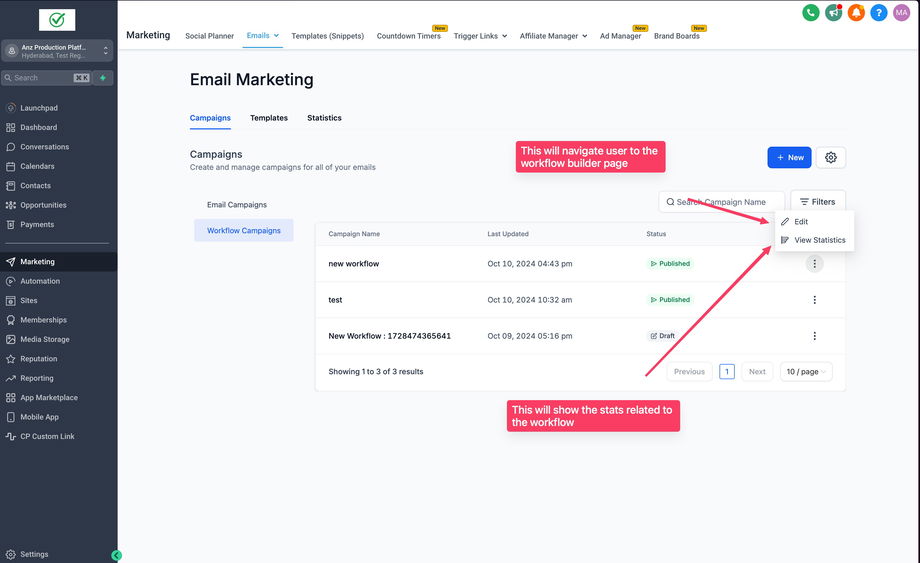The height and width of the screenshot is (563, 920).
Task: Open Dashboard from sidebar
Action: point(39,127)
